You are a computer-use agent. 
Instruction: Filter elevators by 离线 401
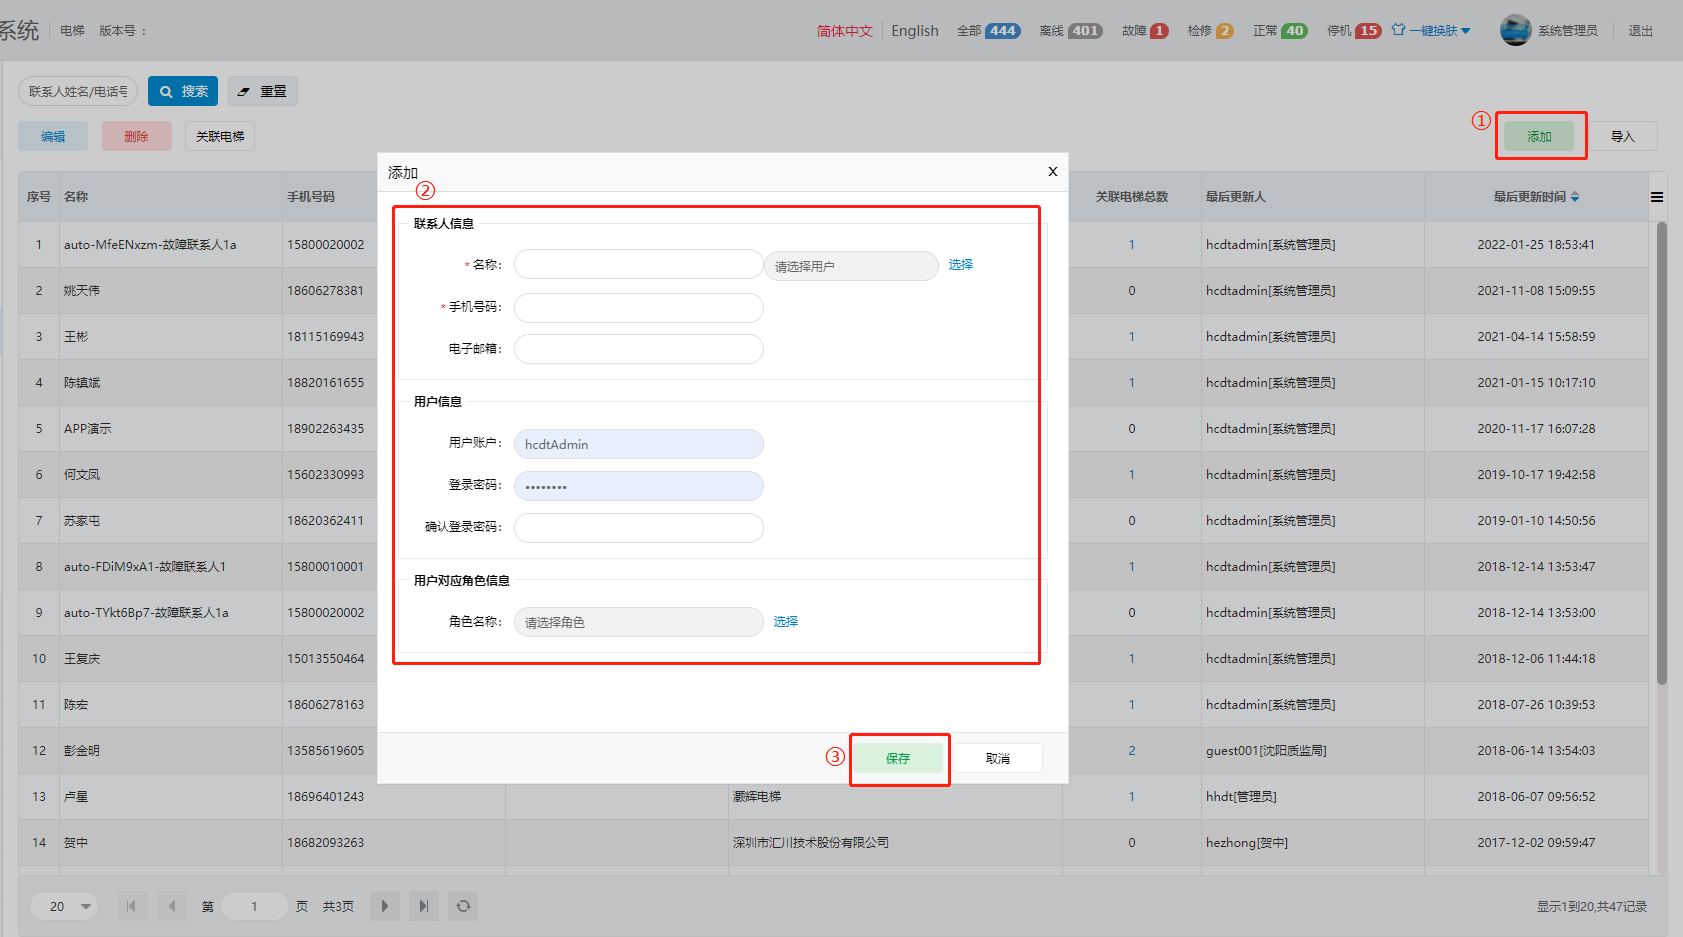click(x=1071, y=31)
